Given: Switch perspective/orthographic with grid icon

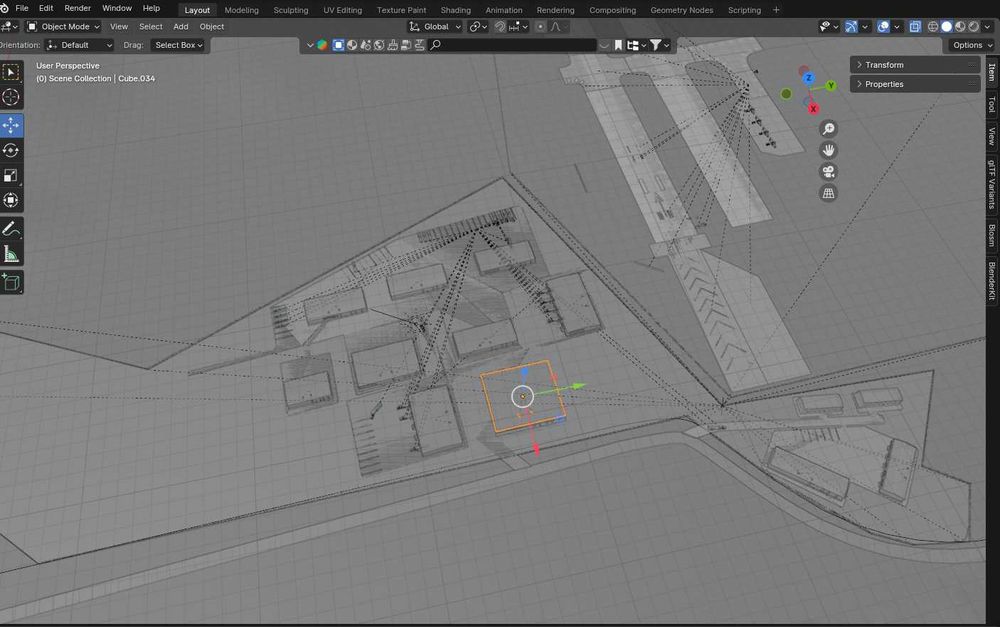Looking at the screenshot, I should point(828,193).
